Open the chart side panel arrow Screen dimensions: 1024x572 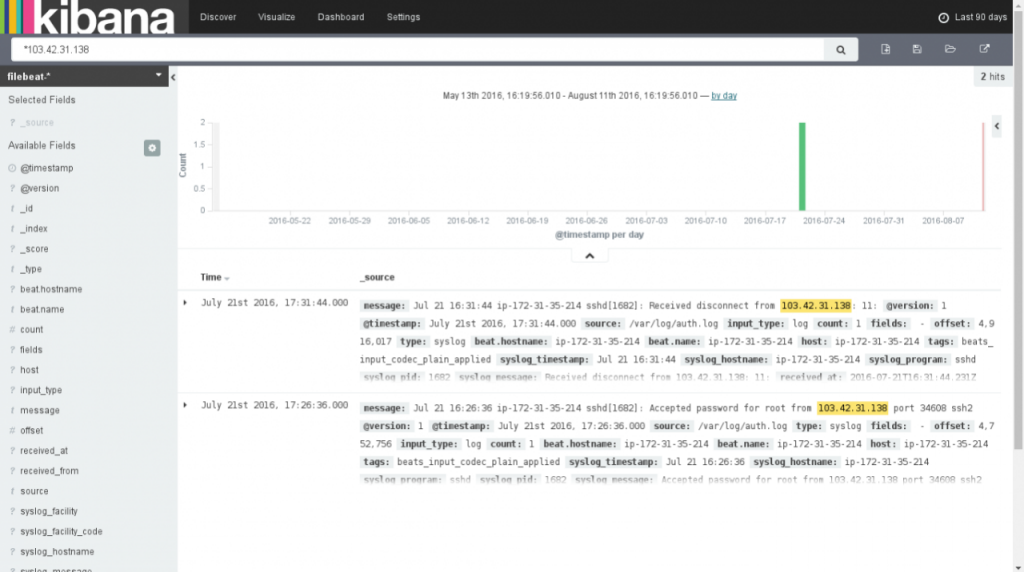point(997,126)
